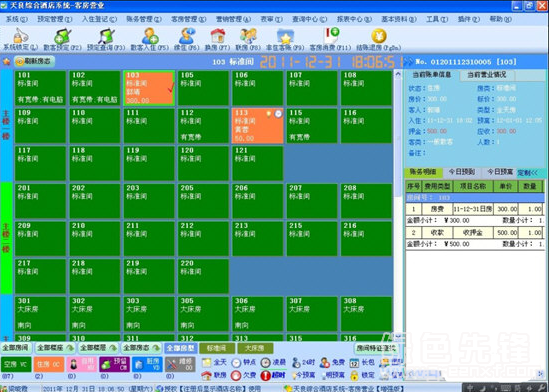Toggle the repair rooms (维修 OO) status filter
The image size is (550, 392).
pyautogui.click(x=180, y=364)
